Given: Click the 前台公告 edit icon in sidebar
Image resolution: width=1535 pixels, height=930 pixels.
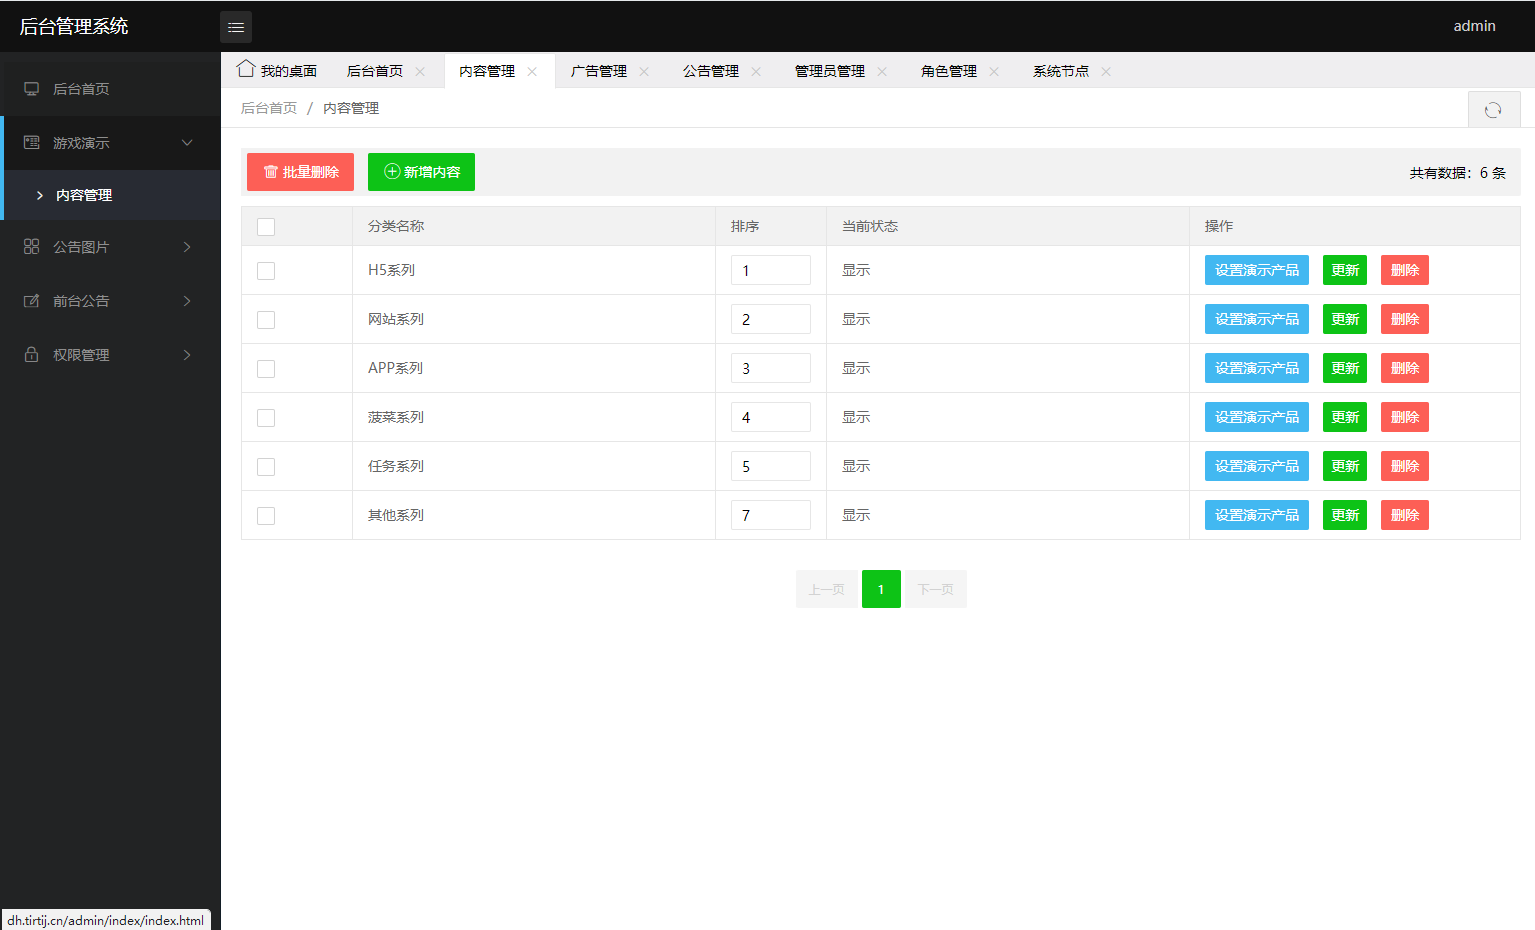Looking at the screenshot, I should click(30, 300).
